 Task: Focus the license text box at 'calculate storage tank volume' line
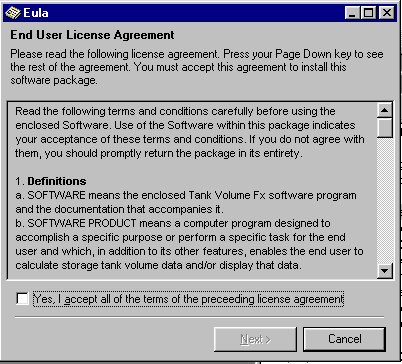[x=158, y=265]
